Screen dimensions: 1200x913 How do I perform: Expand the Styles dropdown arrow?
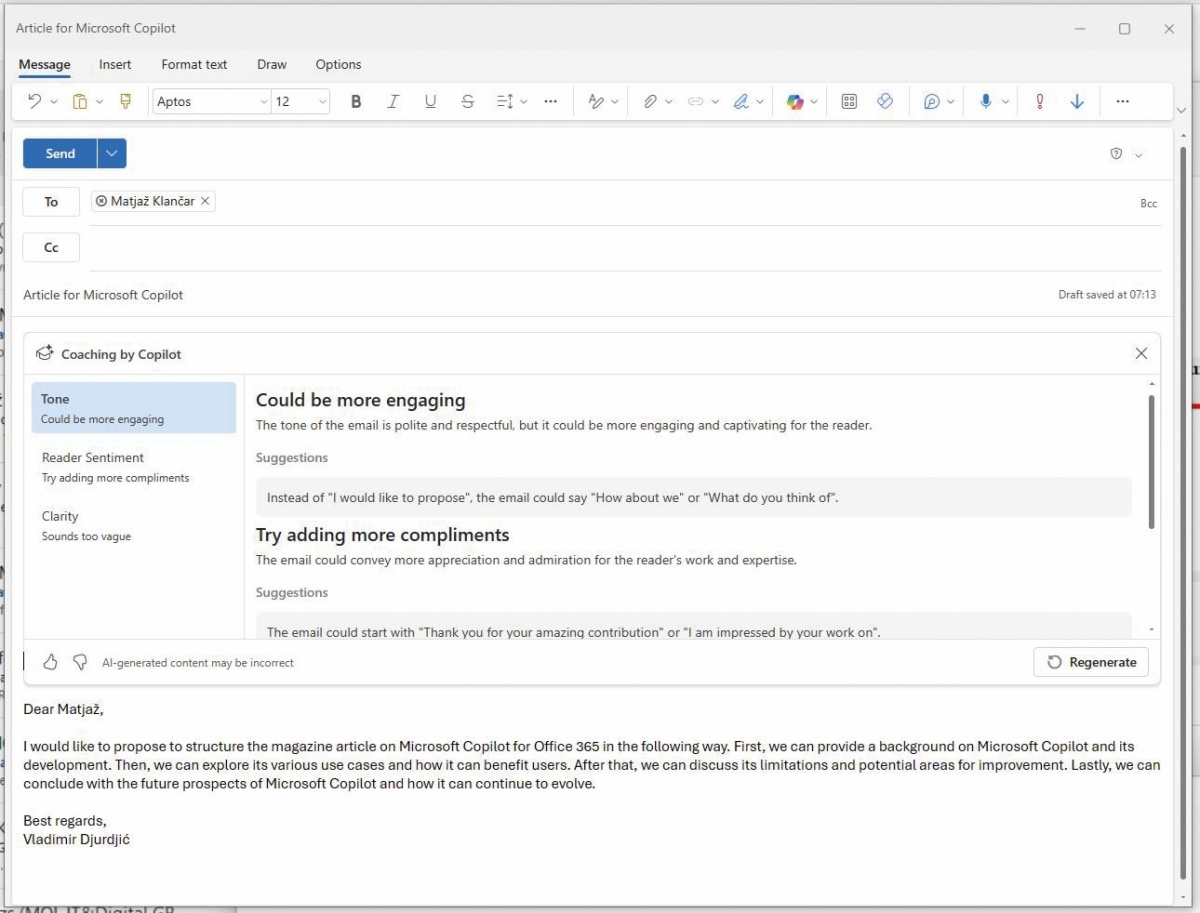pyautogui.click(x=614, y=101)
